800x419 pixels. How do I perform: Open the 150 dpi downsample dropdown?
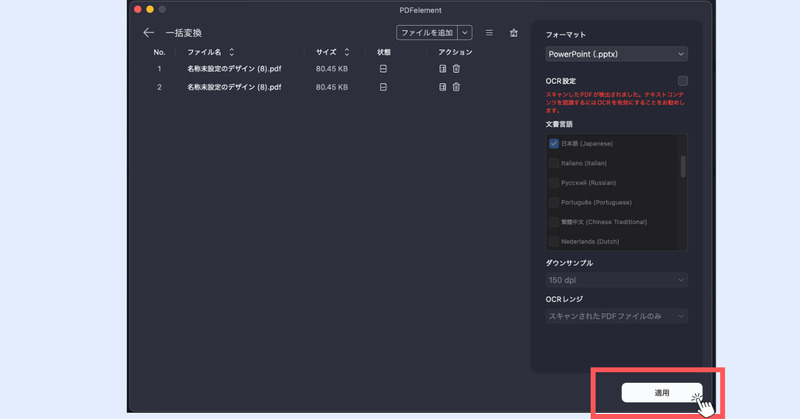(x=616, y=280)
